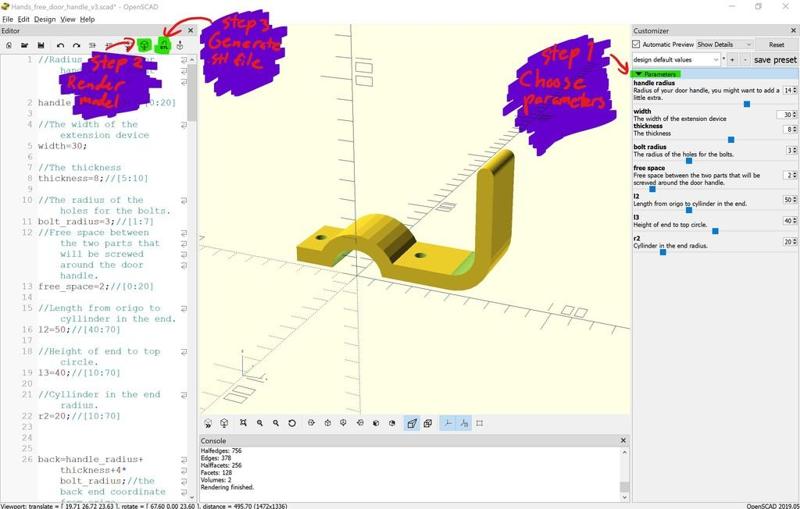Click the bolt radius slider thumb
Viewport: 800px width, 509px height.
[689, 161]
